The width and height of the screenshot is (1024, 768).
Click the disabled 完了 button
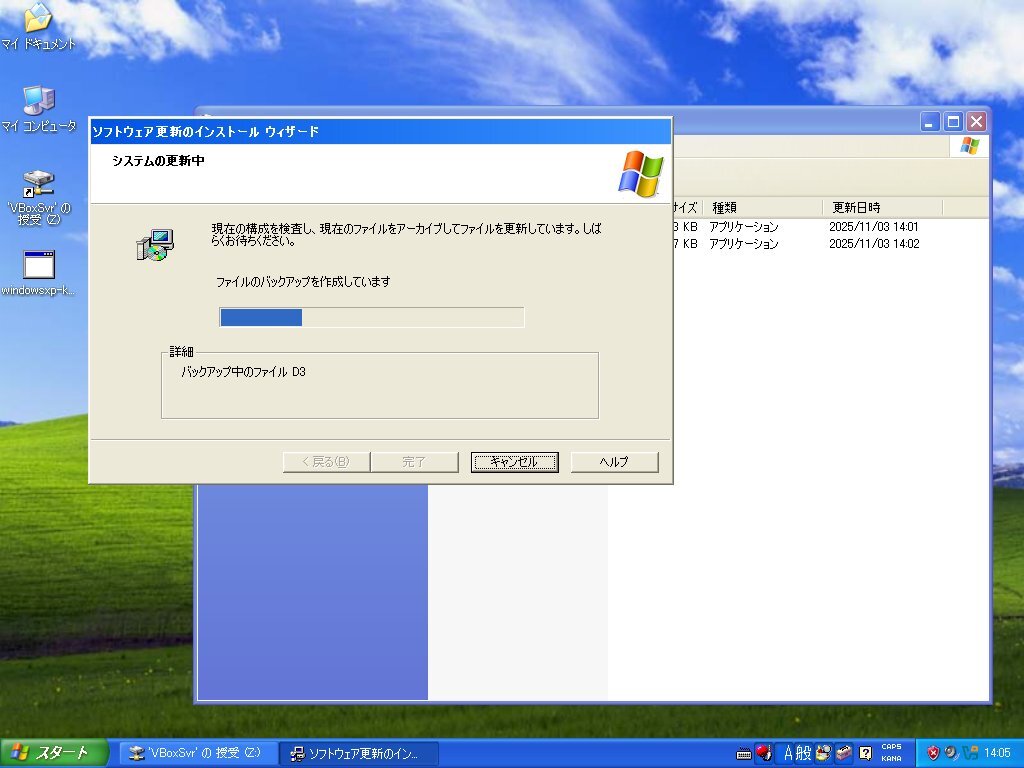click(414, 462)
